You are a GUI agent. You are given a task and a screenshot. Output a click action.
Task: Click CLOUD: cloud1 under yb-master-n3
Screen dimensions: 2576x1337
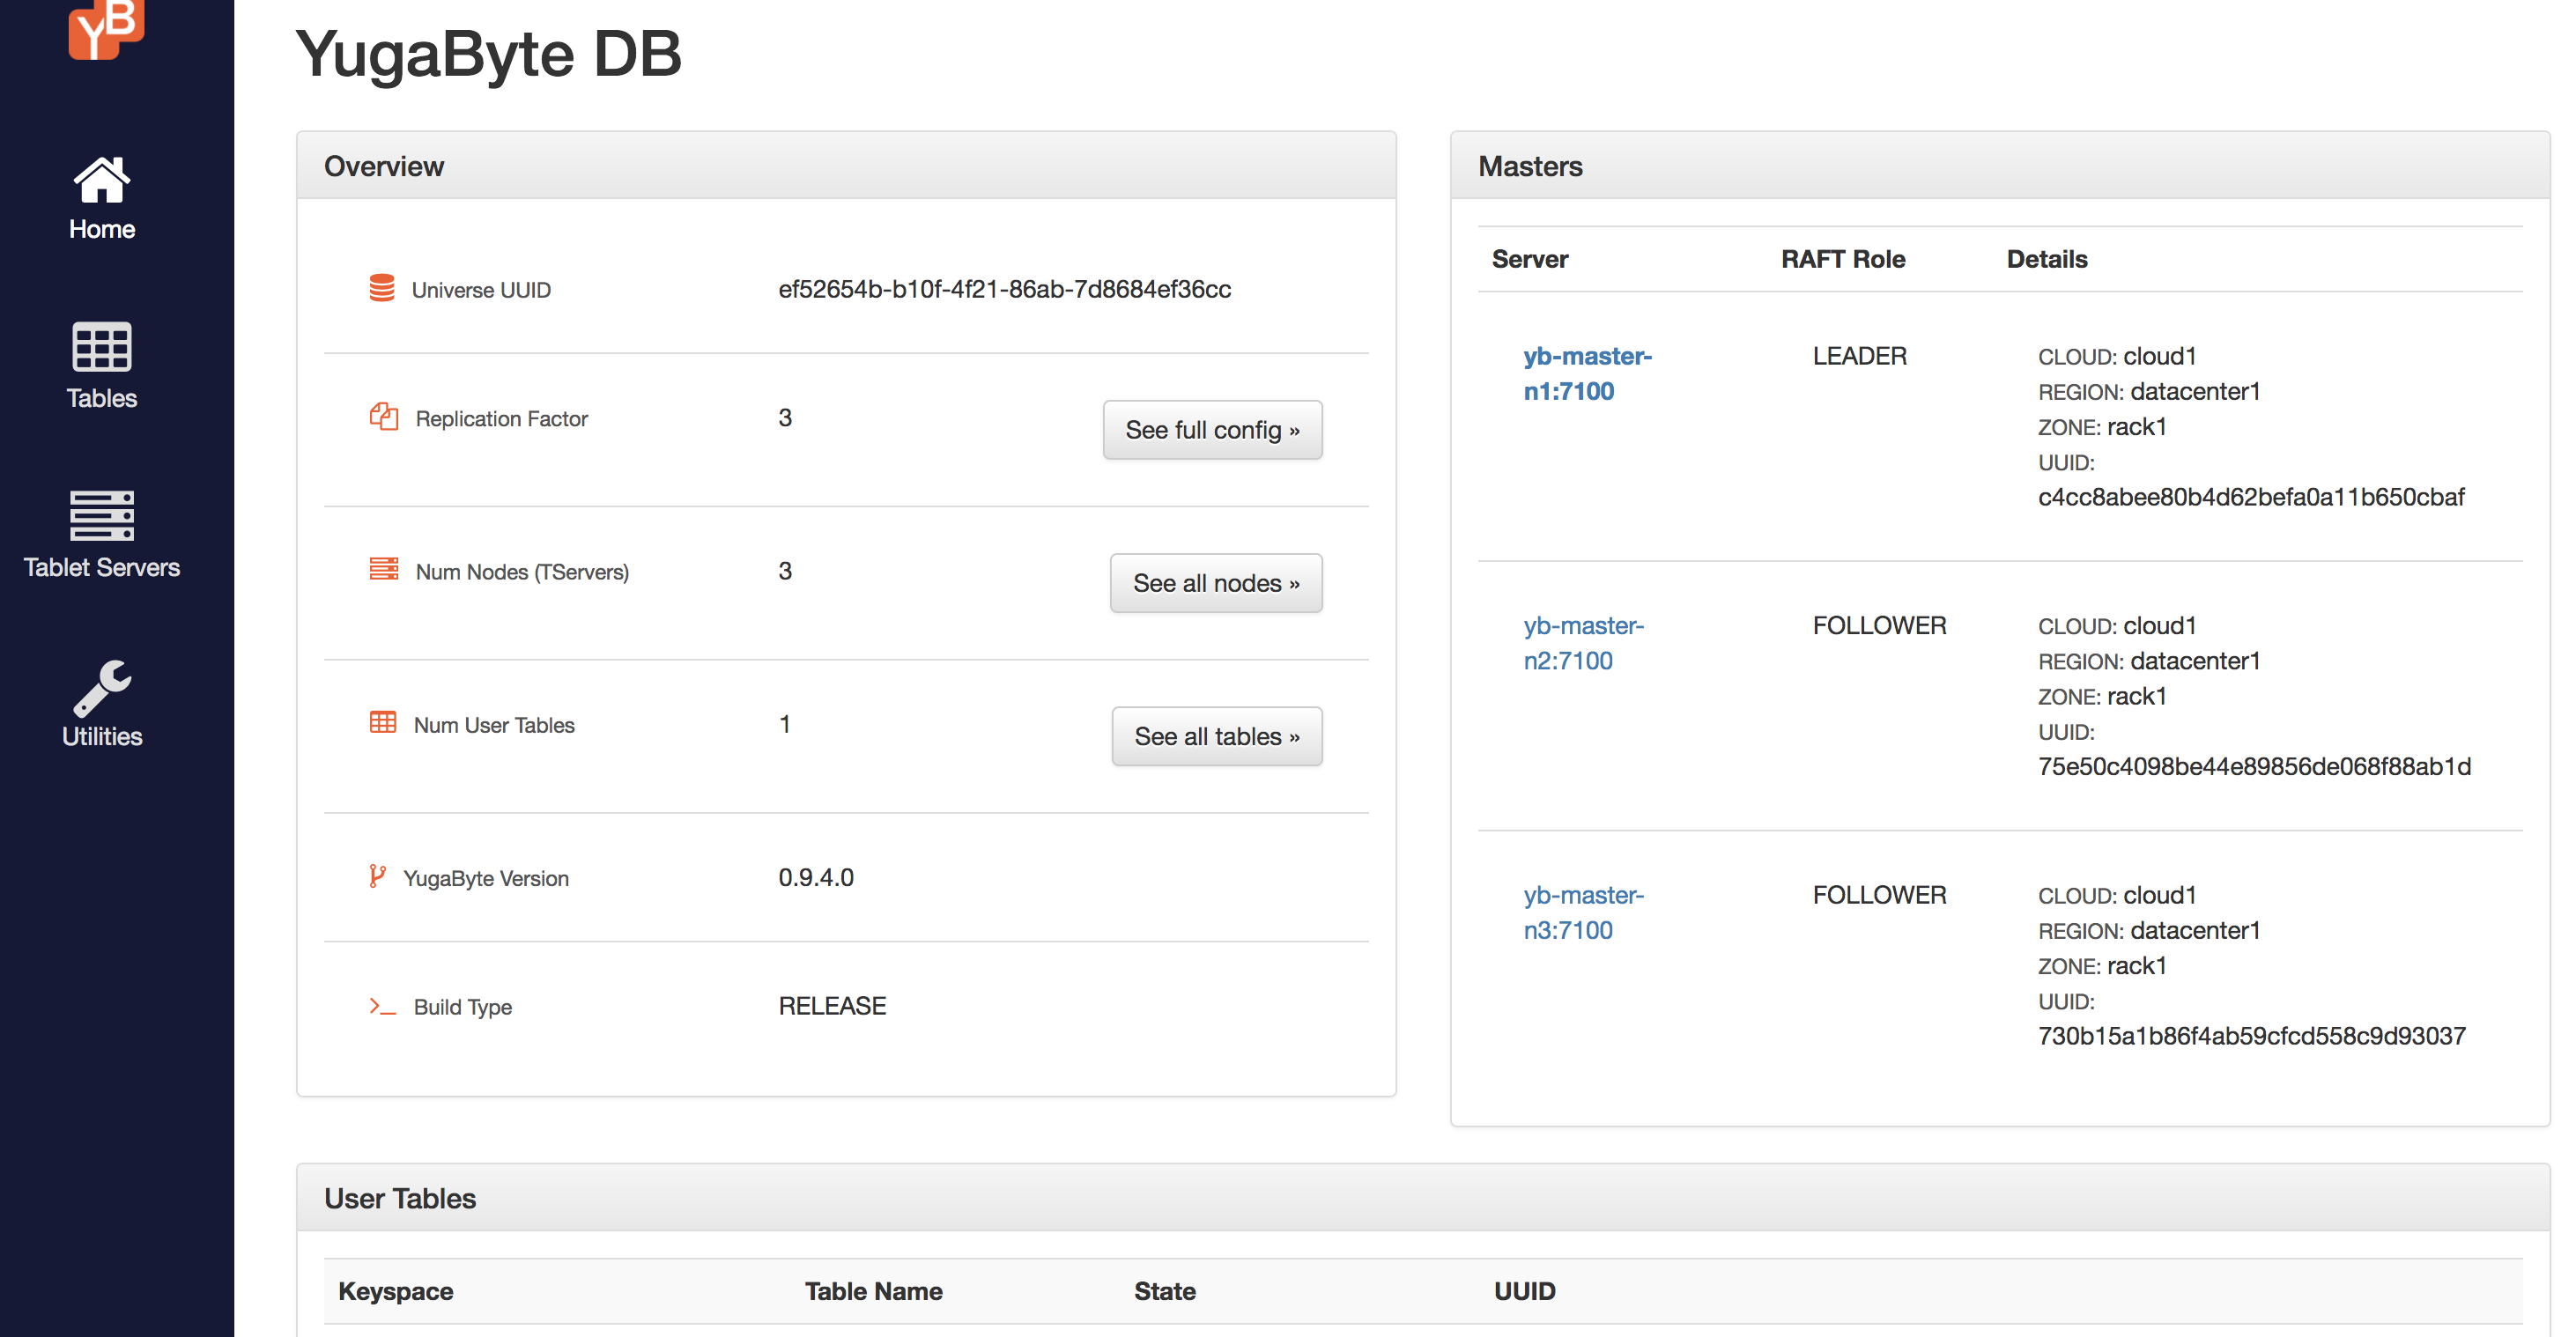pyautogui.click(x=2117, y=895)
